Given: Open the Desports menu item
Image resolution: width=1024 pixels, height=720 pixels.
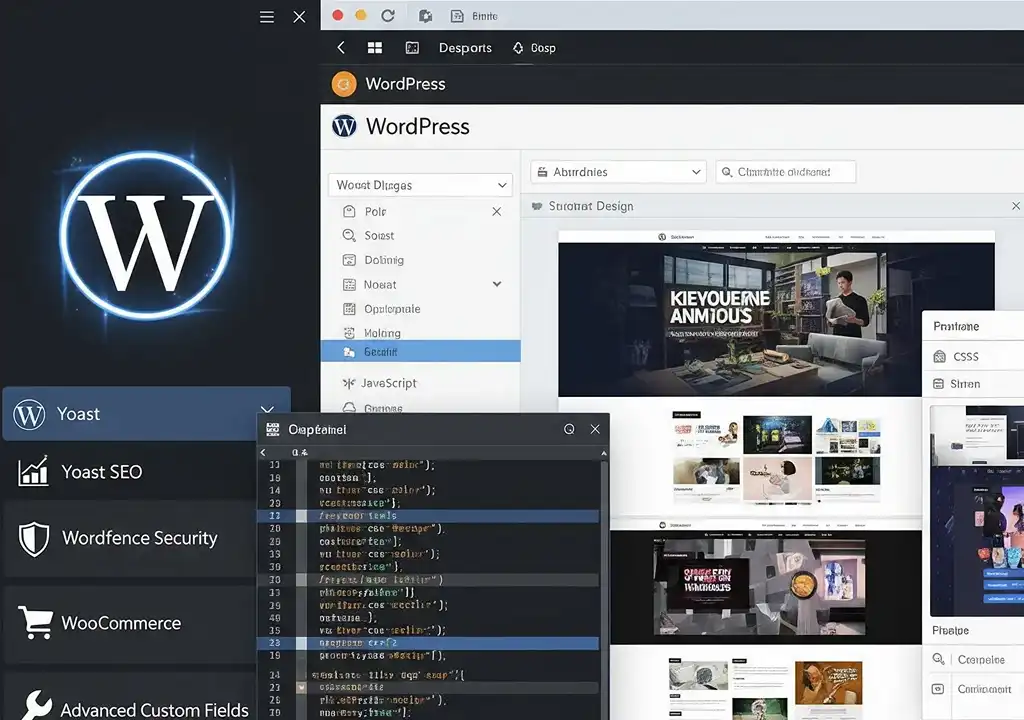Looking at the screenshot, I should 465,48.
